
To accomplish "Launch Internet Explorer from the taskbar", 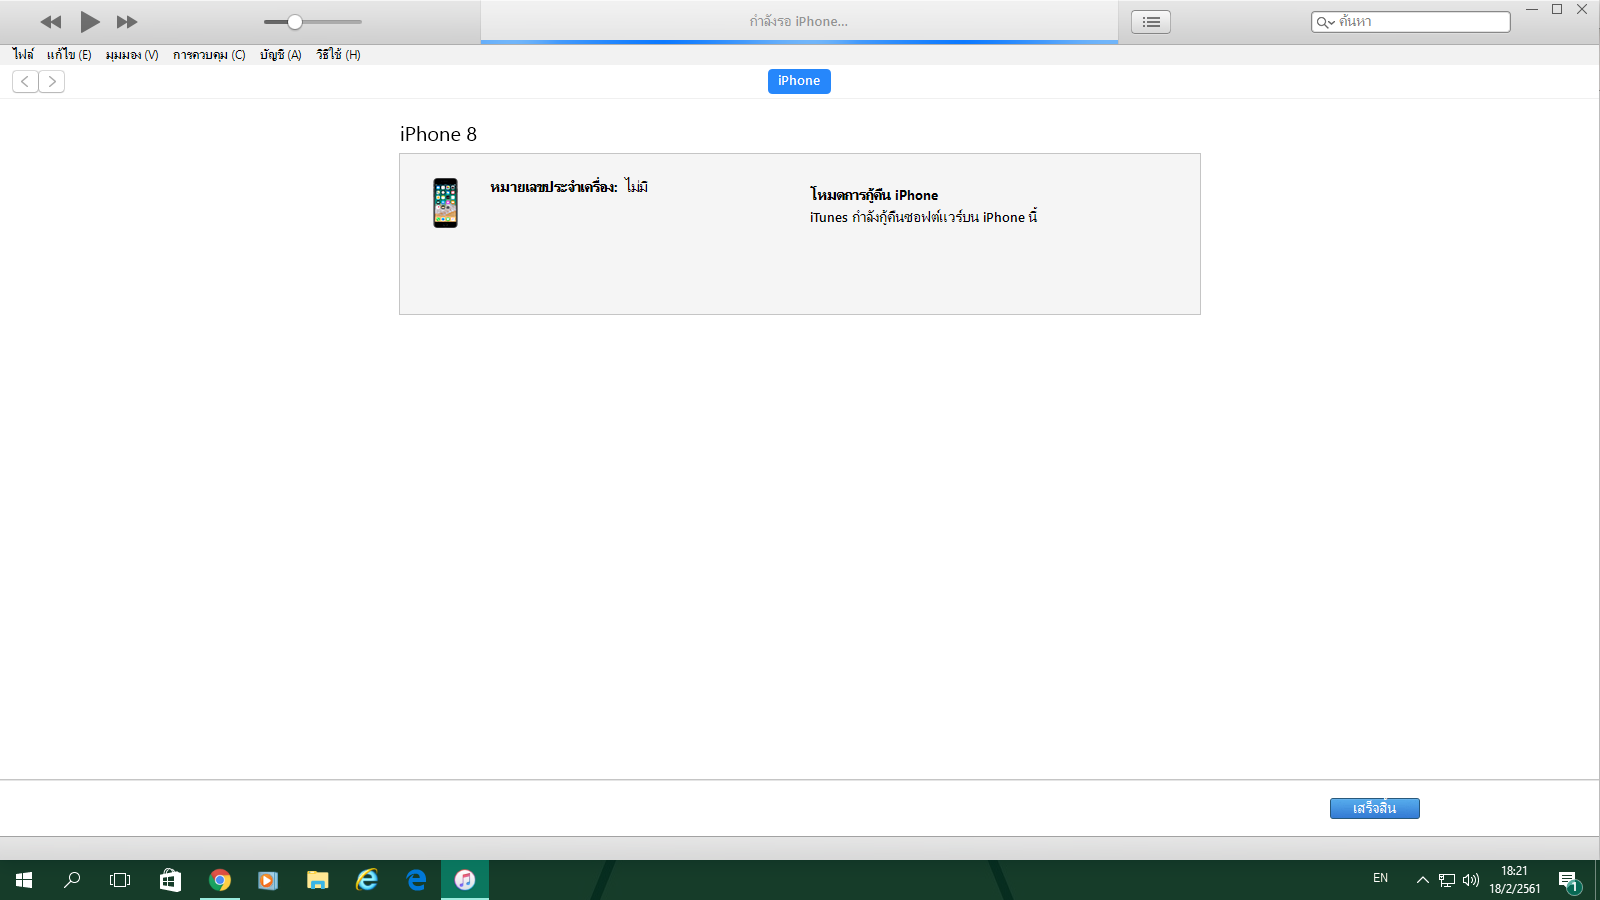I will coord(367,880).
